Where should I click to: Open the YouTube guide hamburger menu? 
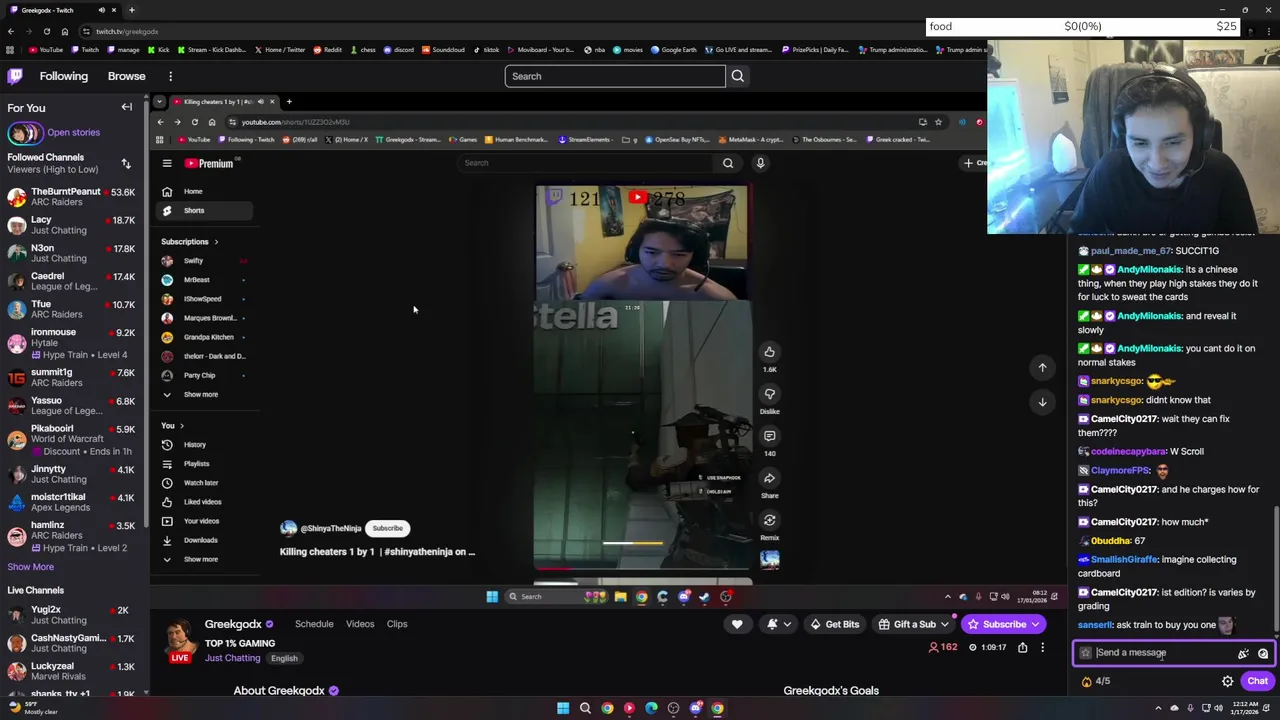[167, 163]
